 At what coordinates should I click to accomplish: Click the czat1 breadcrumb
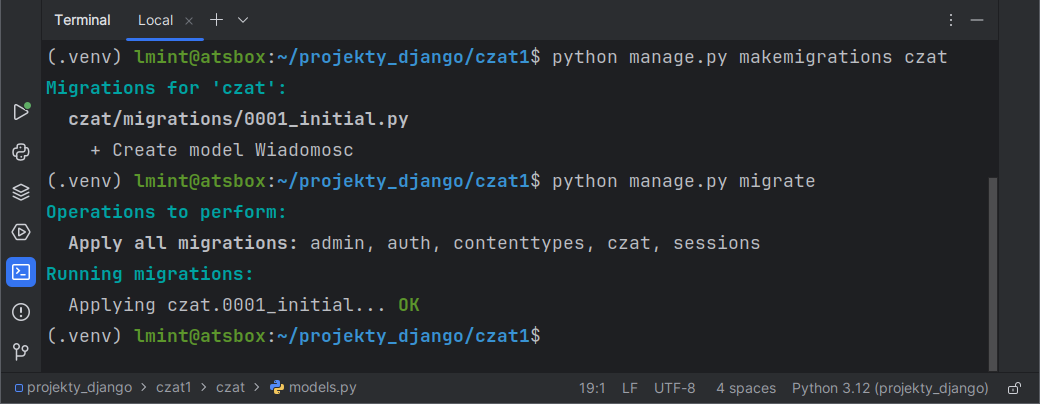click(174, 388)
